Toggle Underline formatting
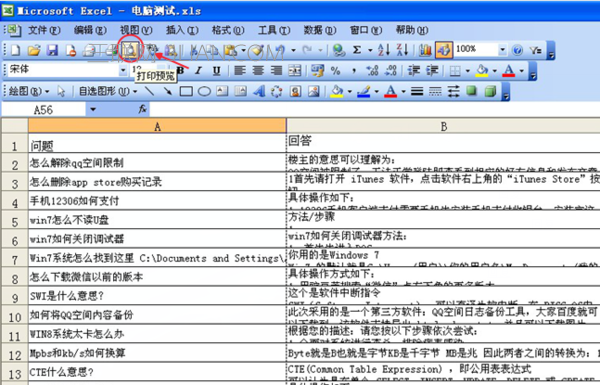Image resolution: width=600 pixels, height=385 pixels. 217,70
